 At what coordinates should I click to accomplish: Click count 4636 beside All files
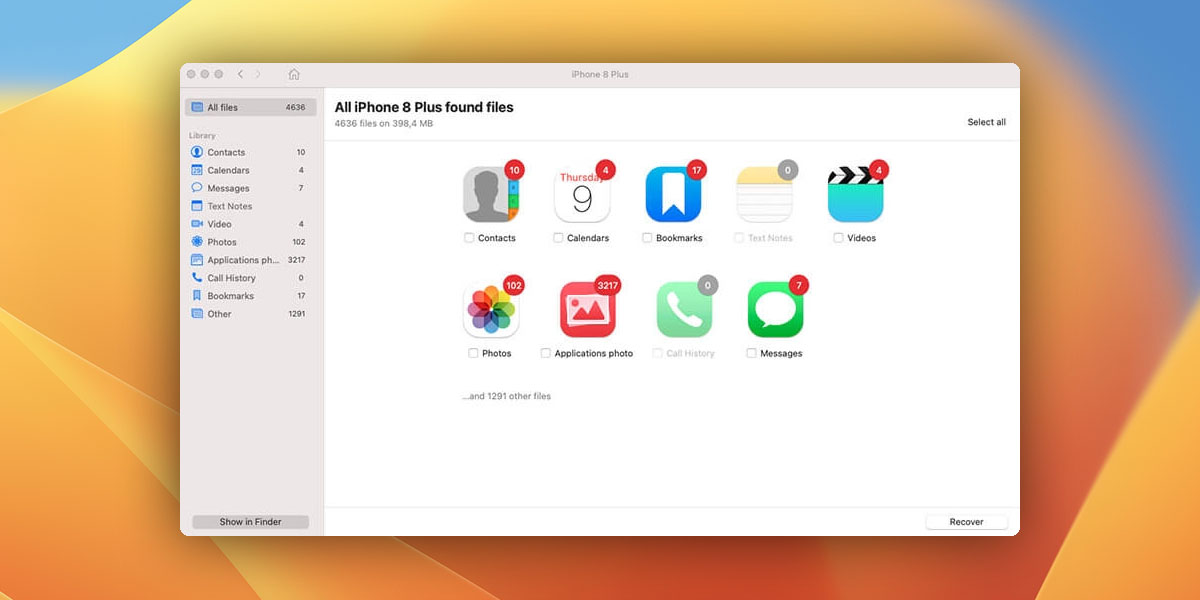tap(295, 107)
